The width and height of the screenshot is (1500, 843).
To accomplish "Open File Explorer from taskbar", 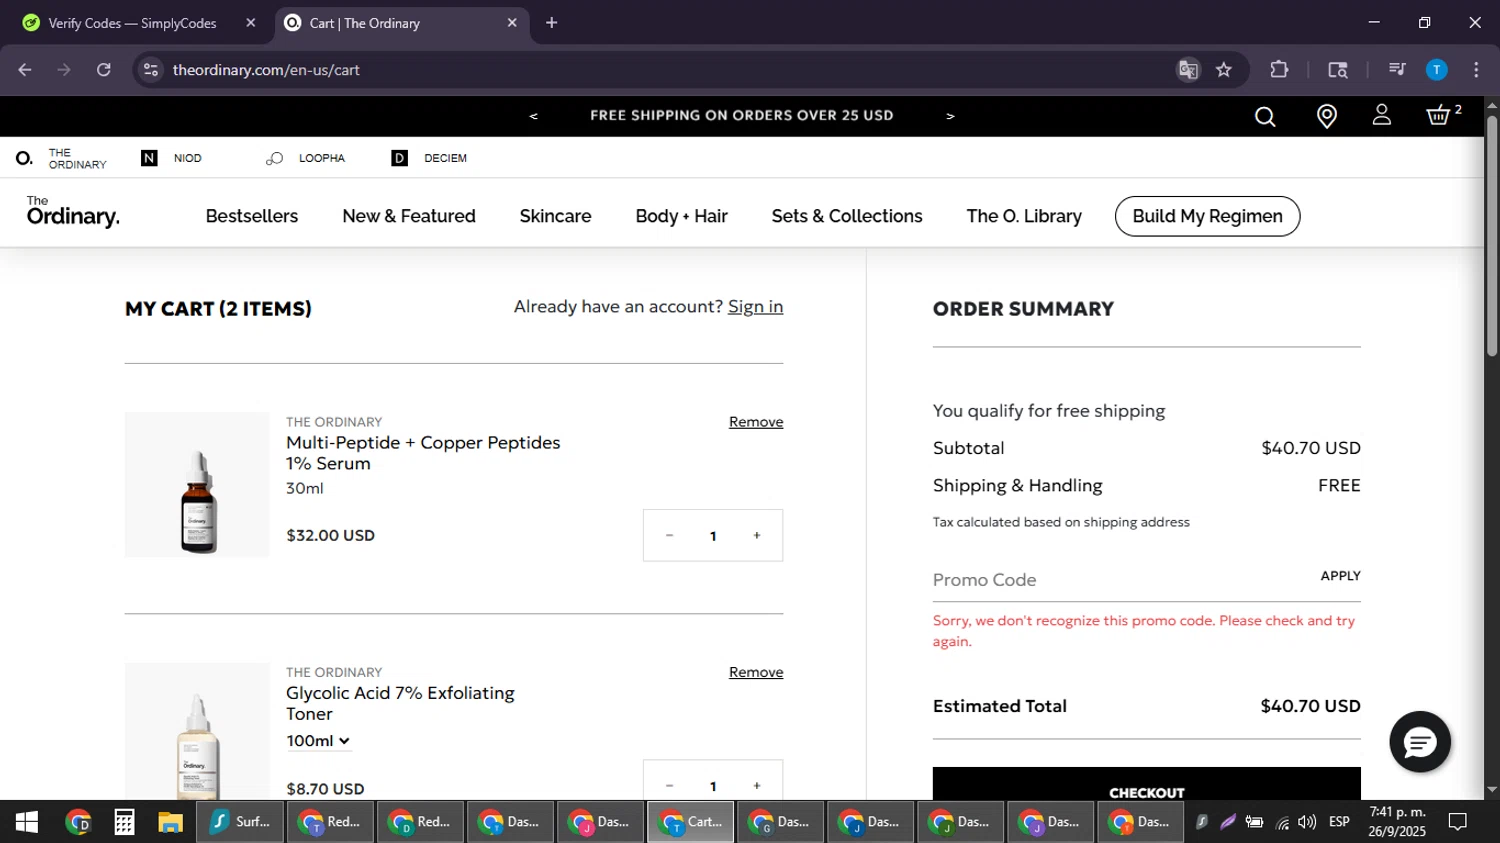I will [170, 822].
